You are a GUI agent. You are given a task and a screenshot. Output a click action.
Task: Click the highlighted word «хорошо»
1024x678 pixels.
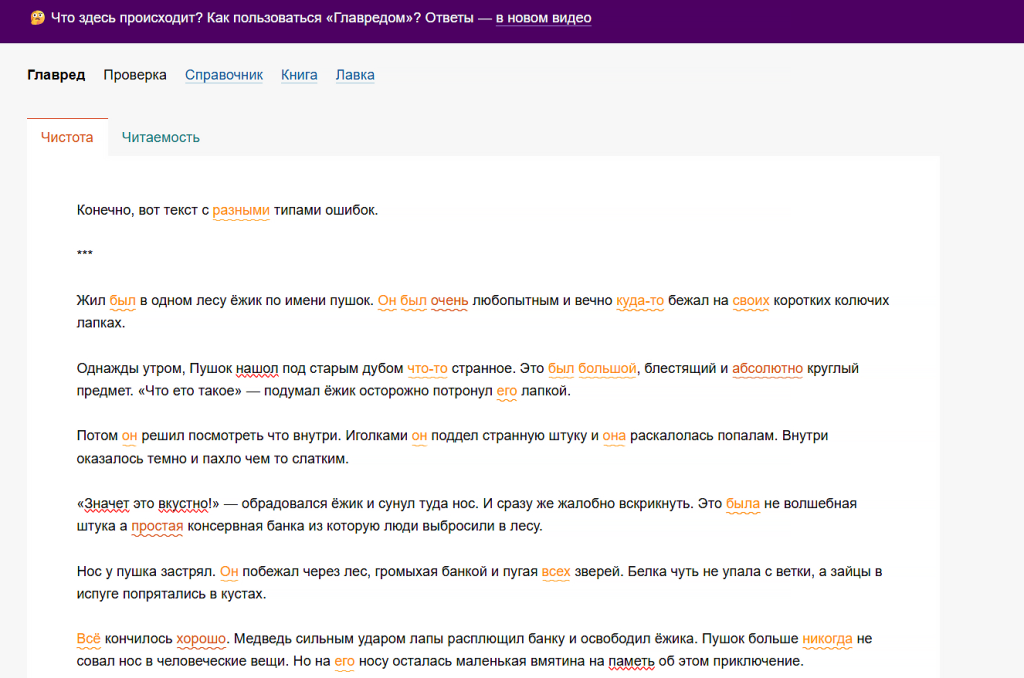point(201,638)
